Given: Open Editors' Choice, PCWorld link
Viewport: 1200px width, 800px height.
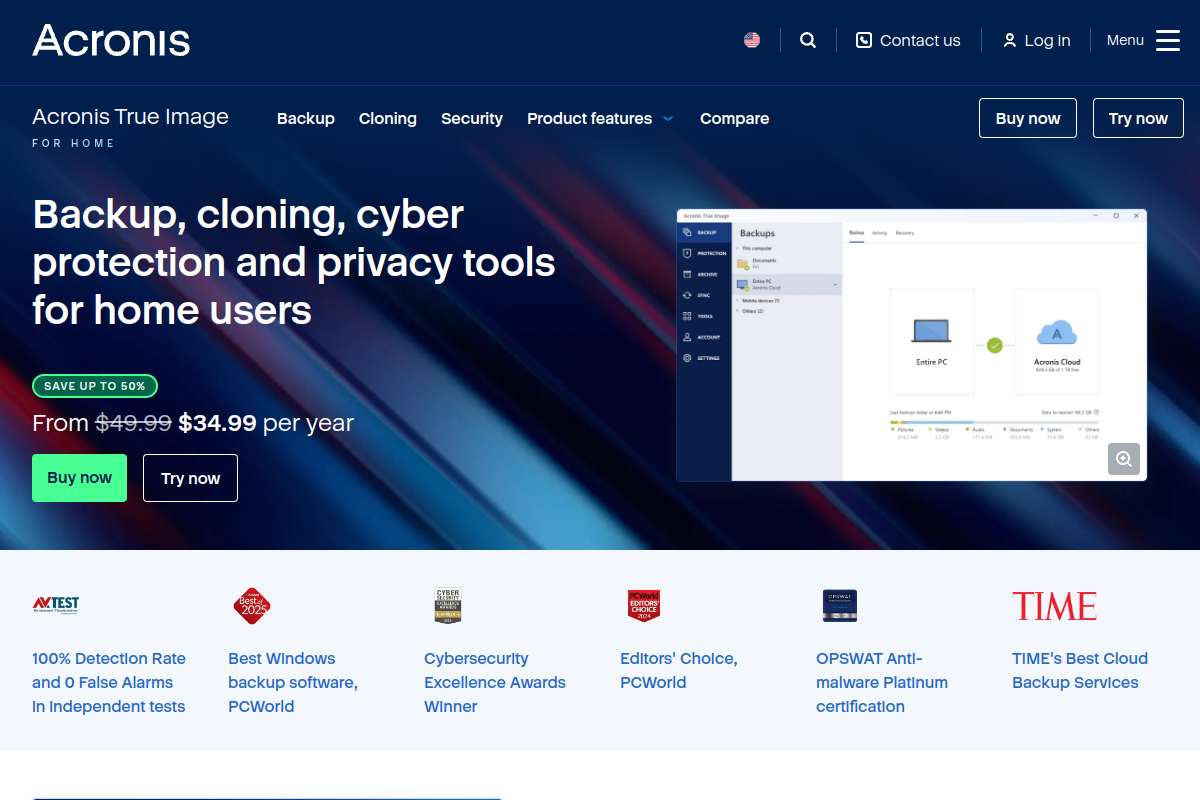Looking at the screenshot, I should (679, 670).
